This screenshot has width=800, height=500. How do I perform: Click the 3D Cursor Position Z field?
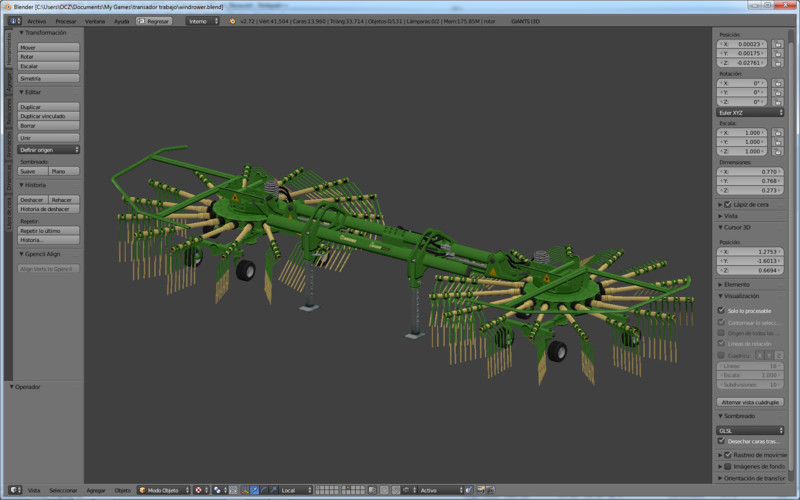pos(749,271)
